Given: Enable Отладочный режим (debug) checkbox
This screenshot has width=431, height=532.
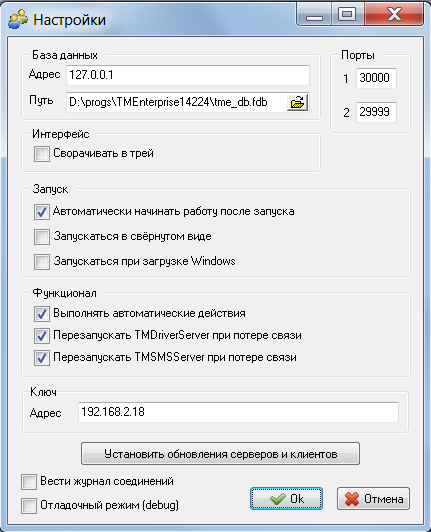Looking at the screenshot, I should 29,506.
